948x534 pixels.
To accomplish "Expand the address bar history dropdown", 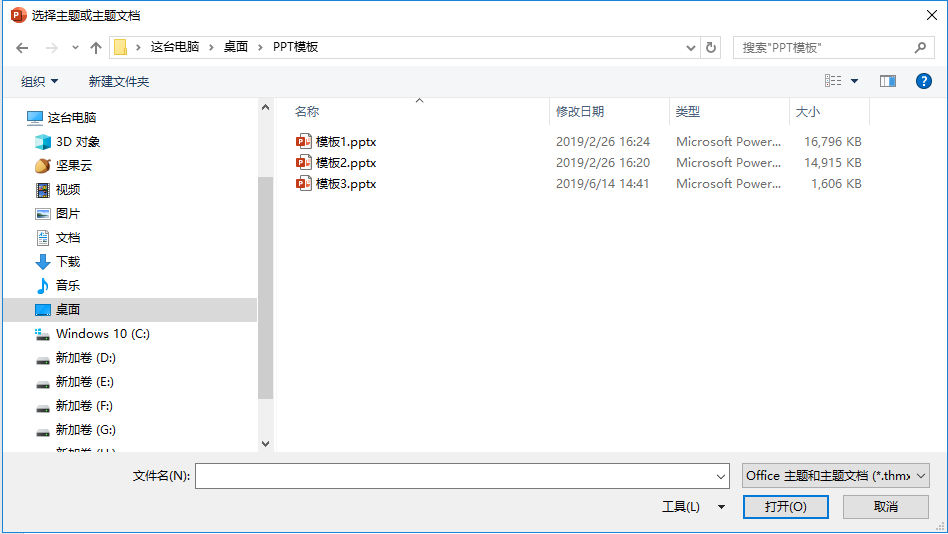I will click(690, 48).
